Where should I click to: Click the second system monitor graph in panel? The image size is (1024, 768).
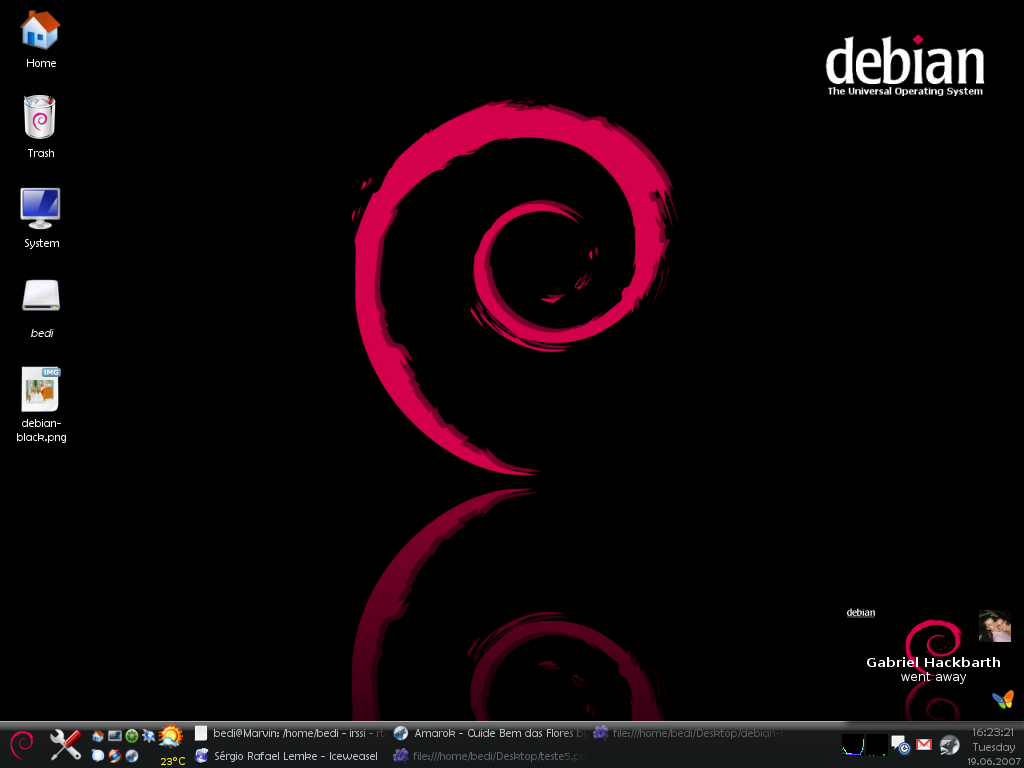877,744
